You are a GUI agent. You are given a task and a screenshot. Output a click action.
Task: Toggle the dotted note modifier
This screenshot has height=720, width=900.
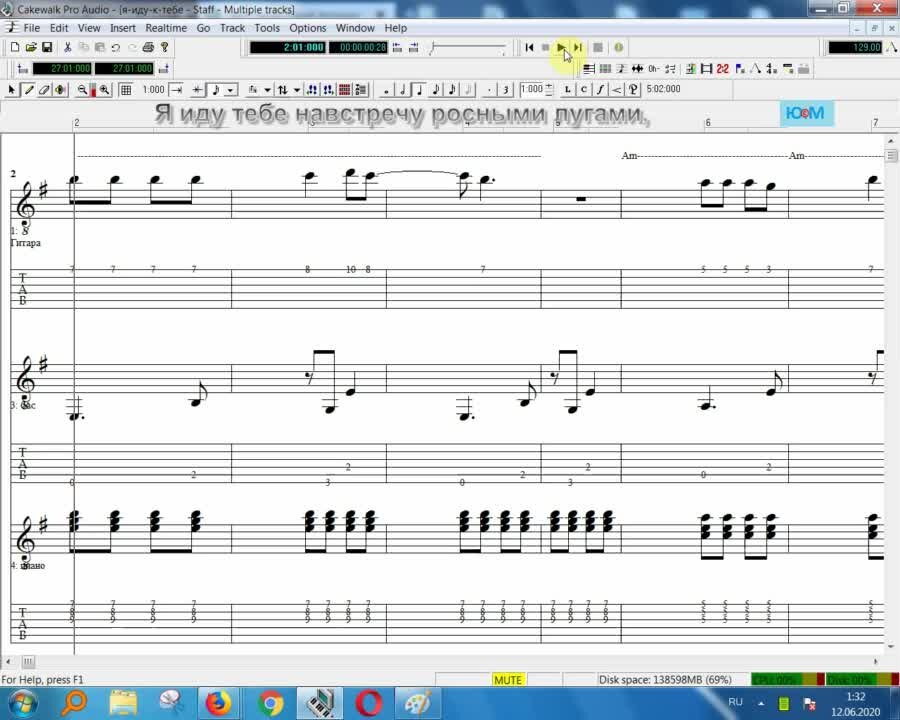(x=488, y=90)
